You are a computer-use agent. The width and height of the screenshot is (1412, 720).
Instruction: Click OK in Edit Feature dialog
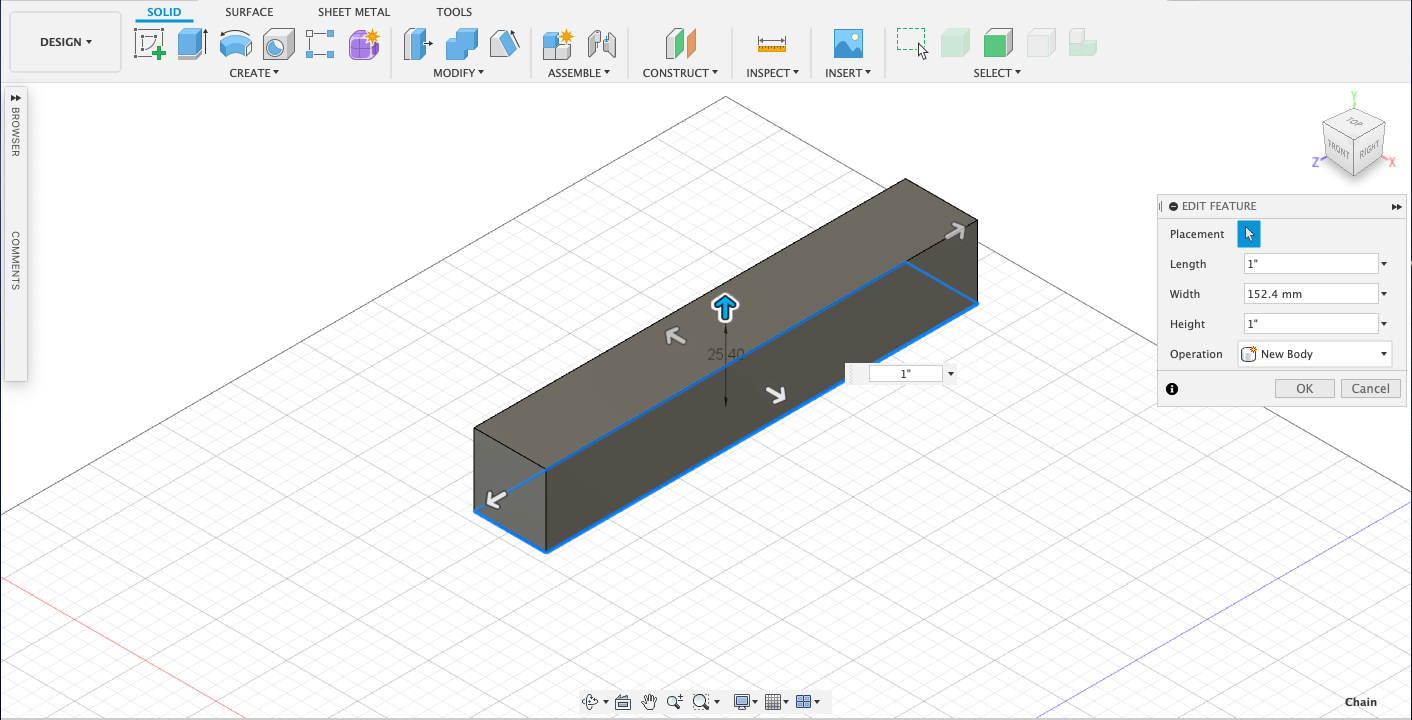click(x=1305, y=389)
